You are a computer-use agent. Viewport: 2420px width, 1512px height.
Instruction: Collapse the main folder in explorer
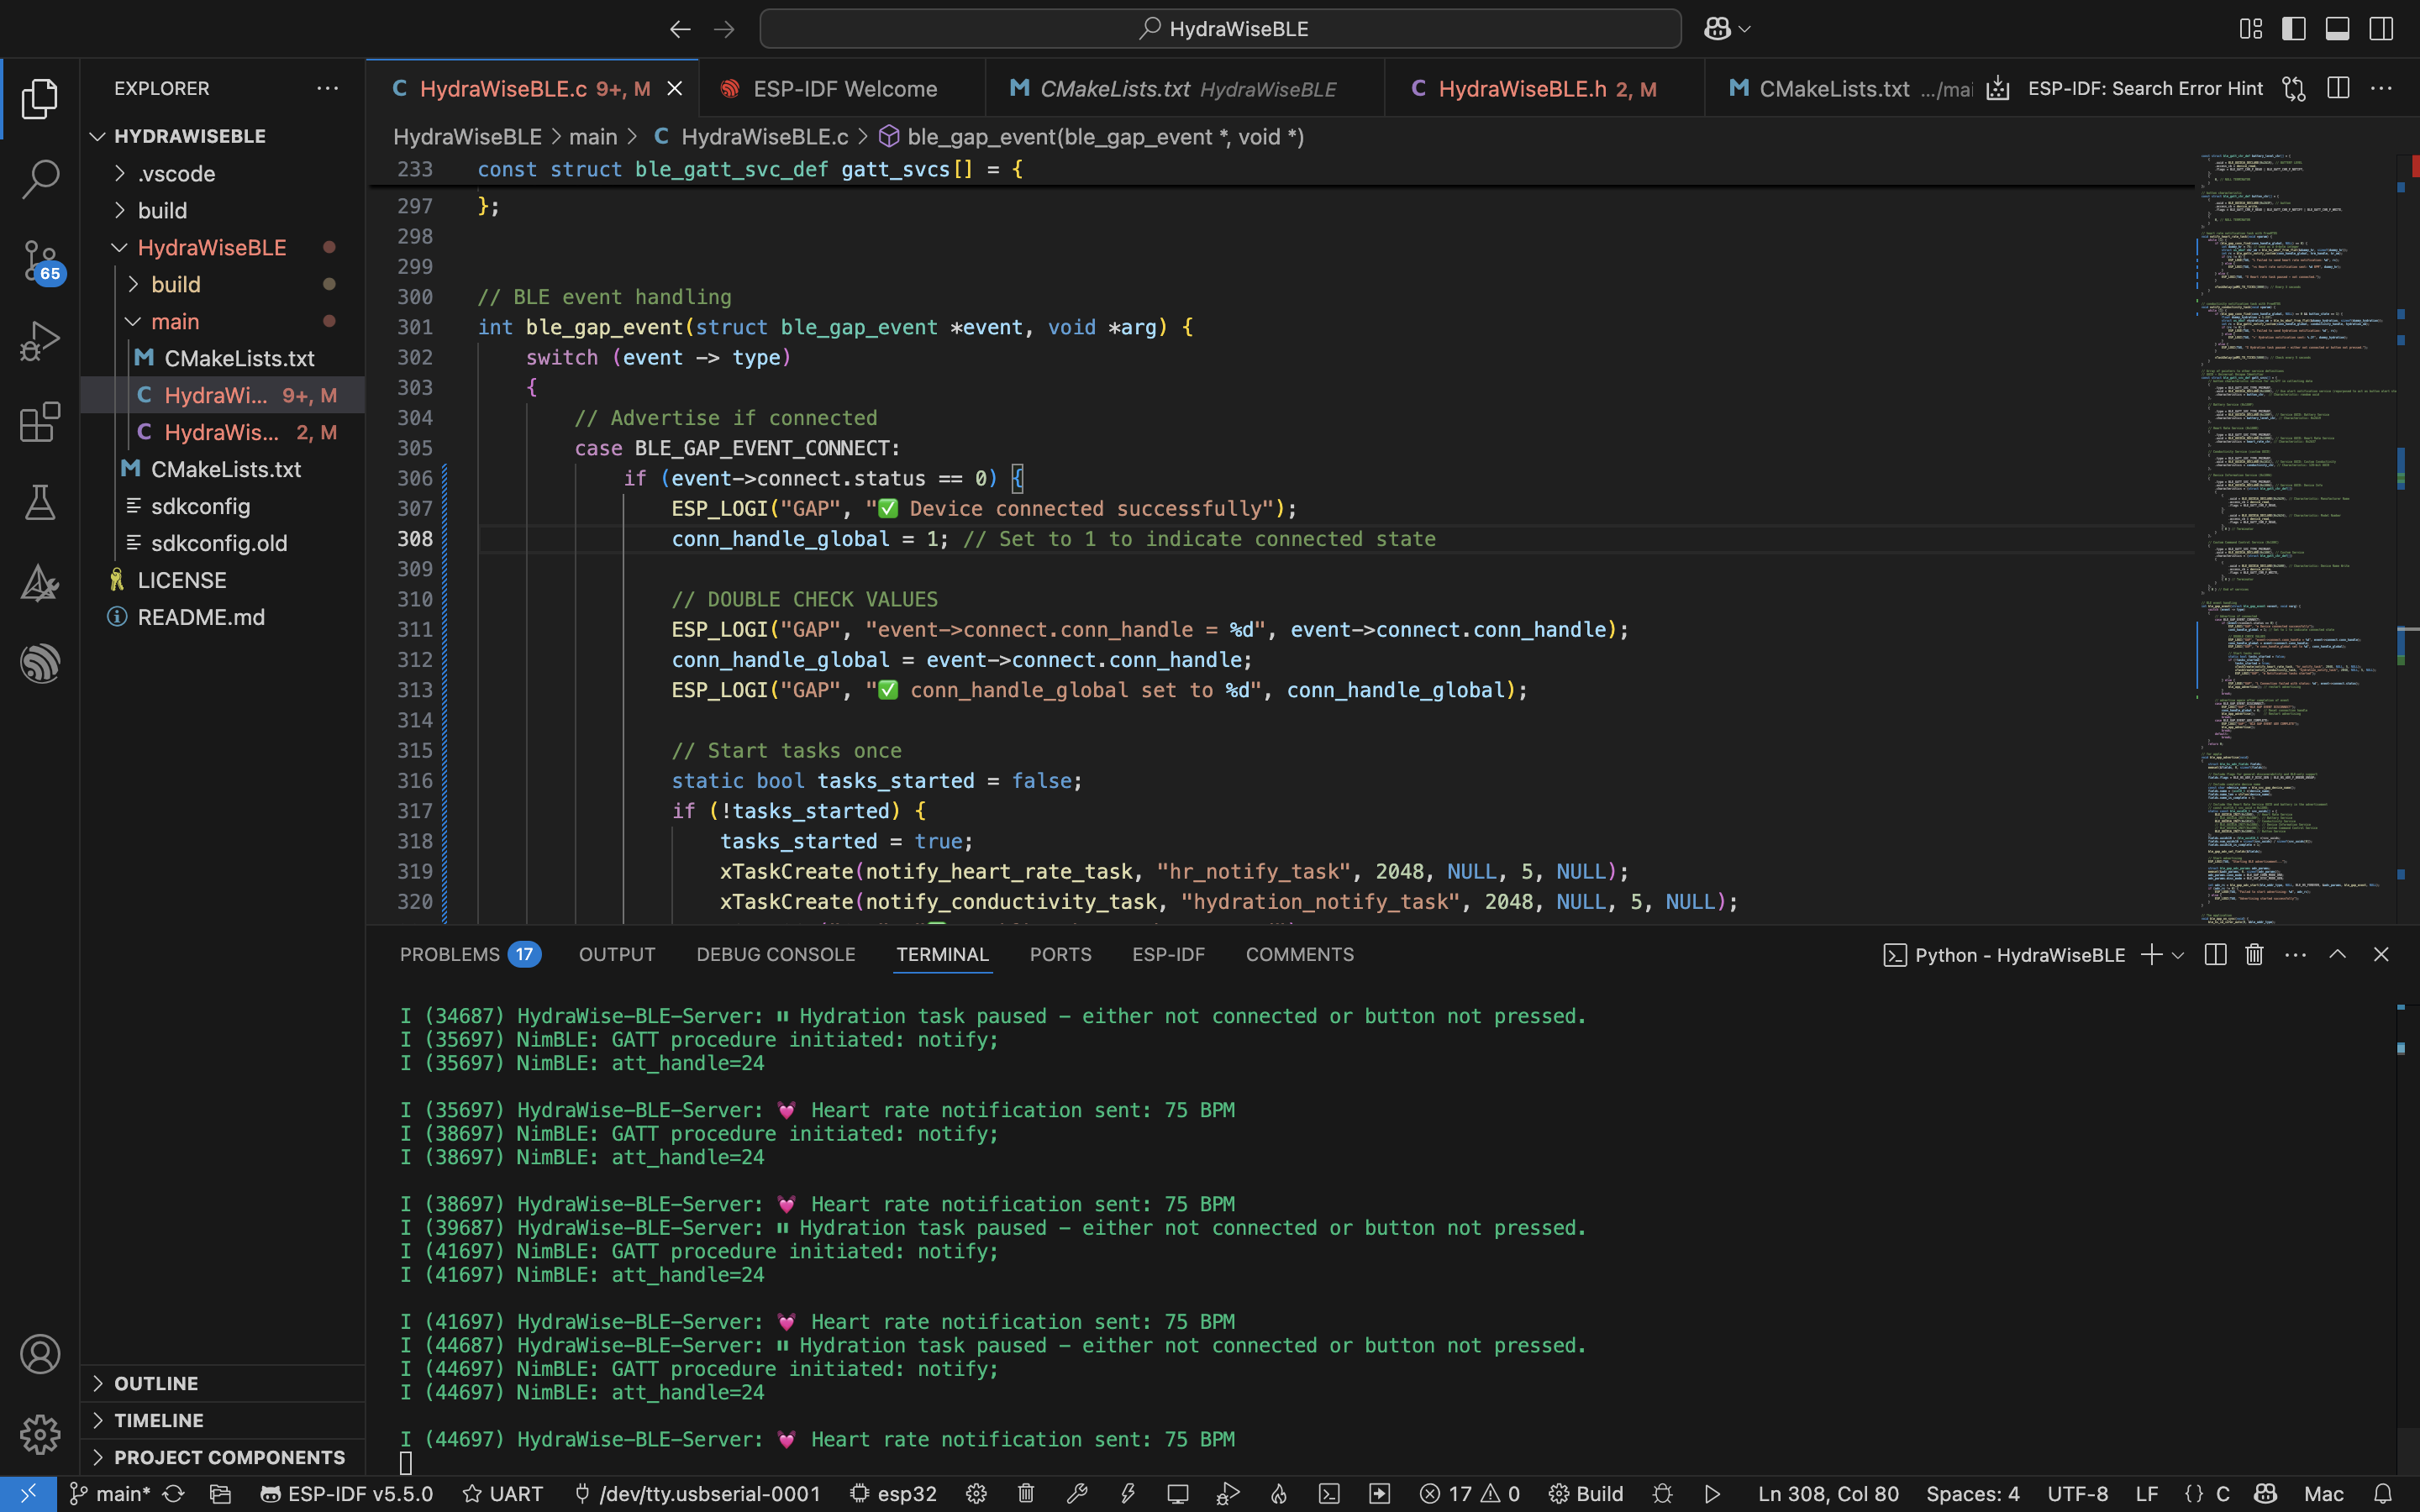[x=174, y=322]
